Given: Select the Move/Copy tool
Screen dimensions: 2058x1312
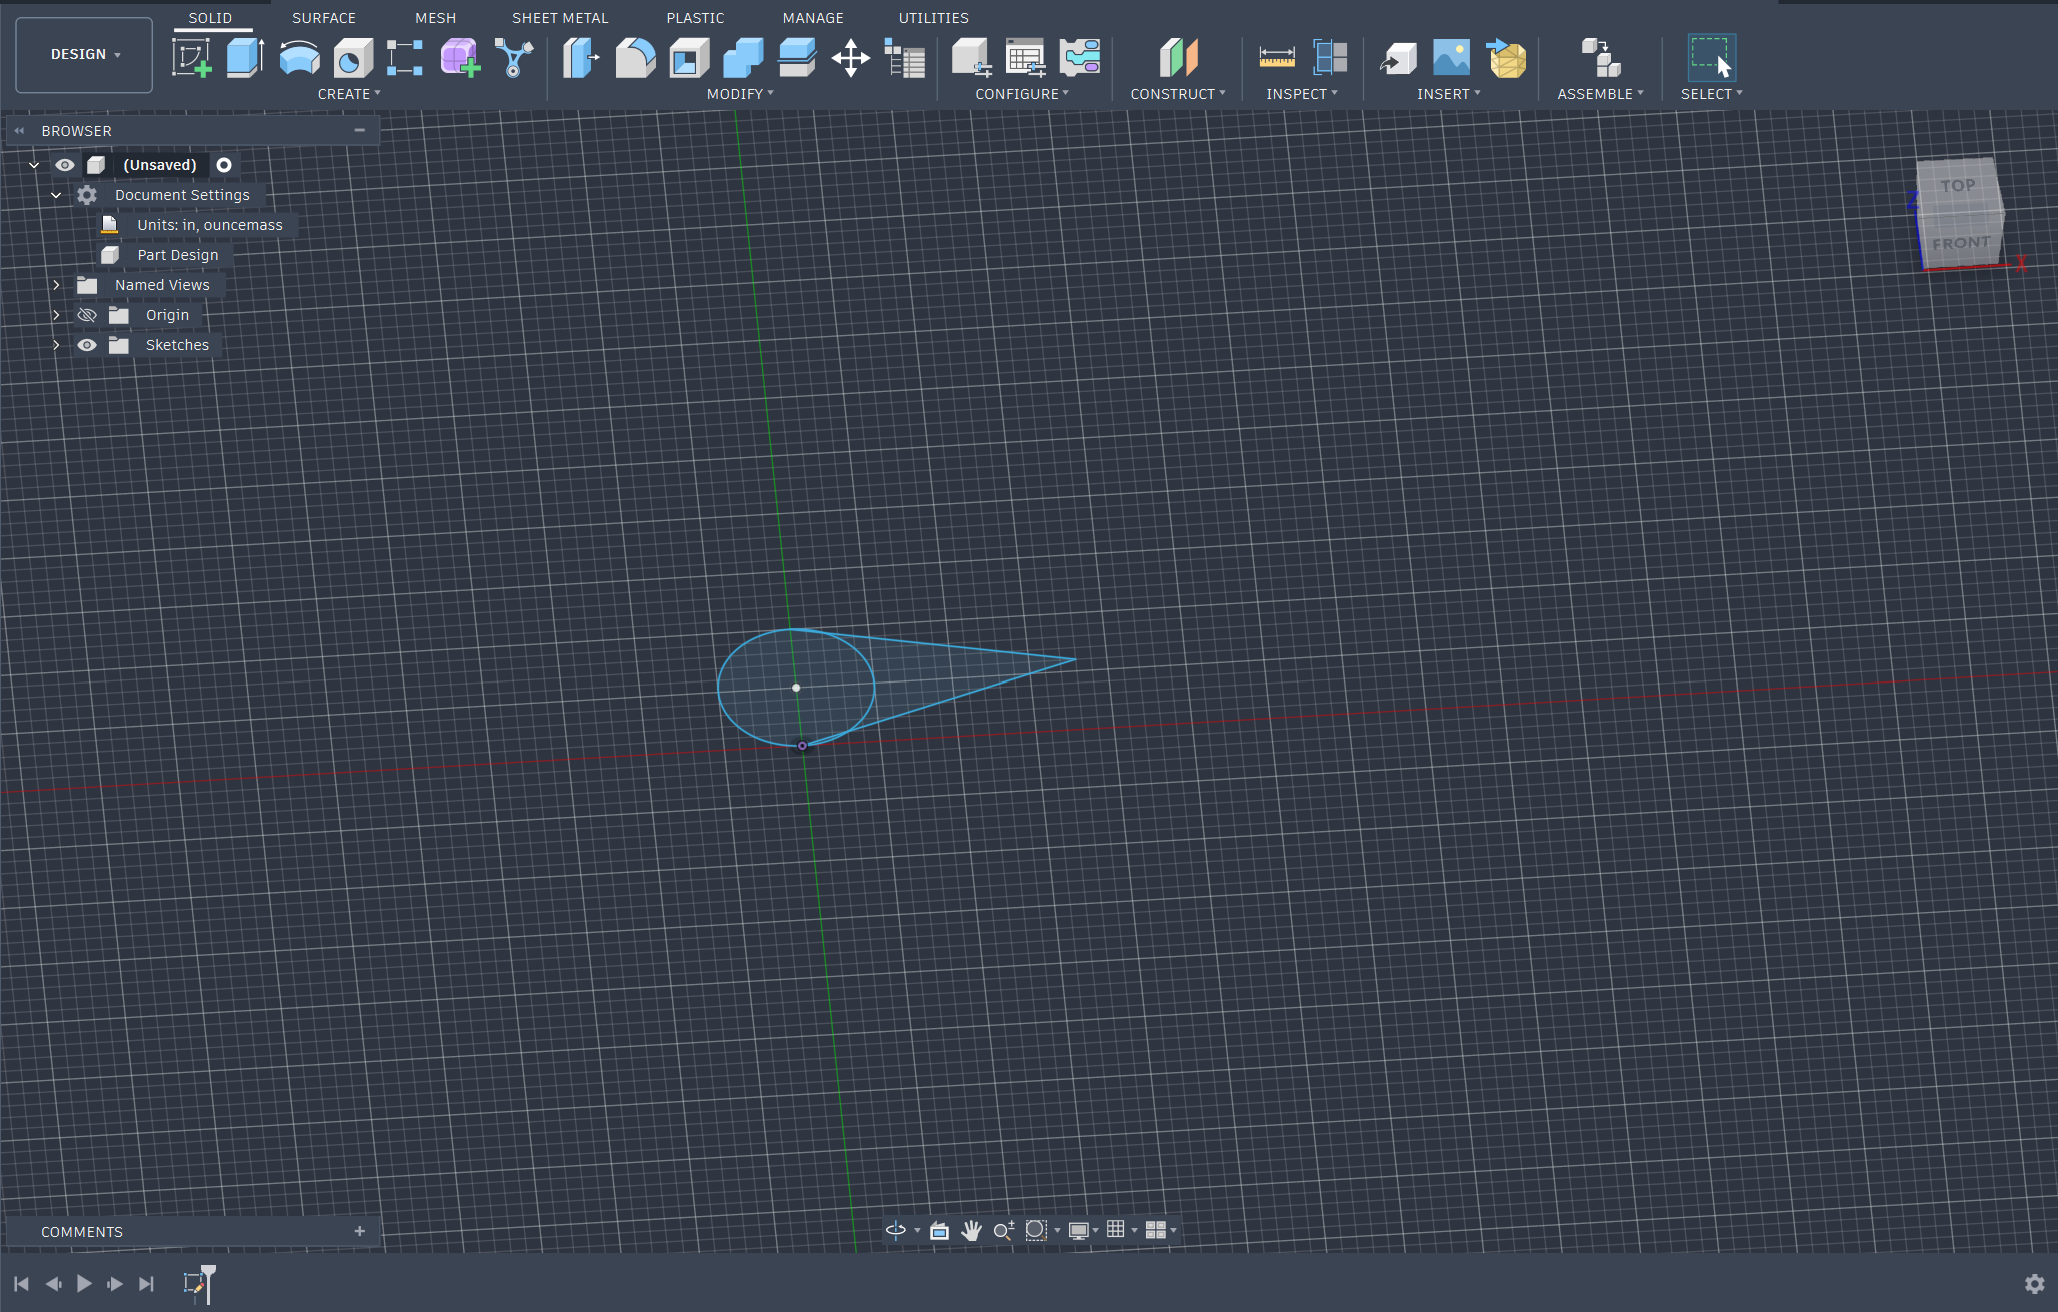Looking at the screenshot, I should pyautogui.click(x=851, y=58).
